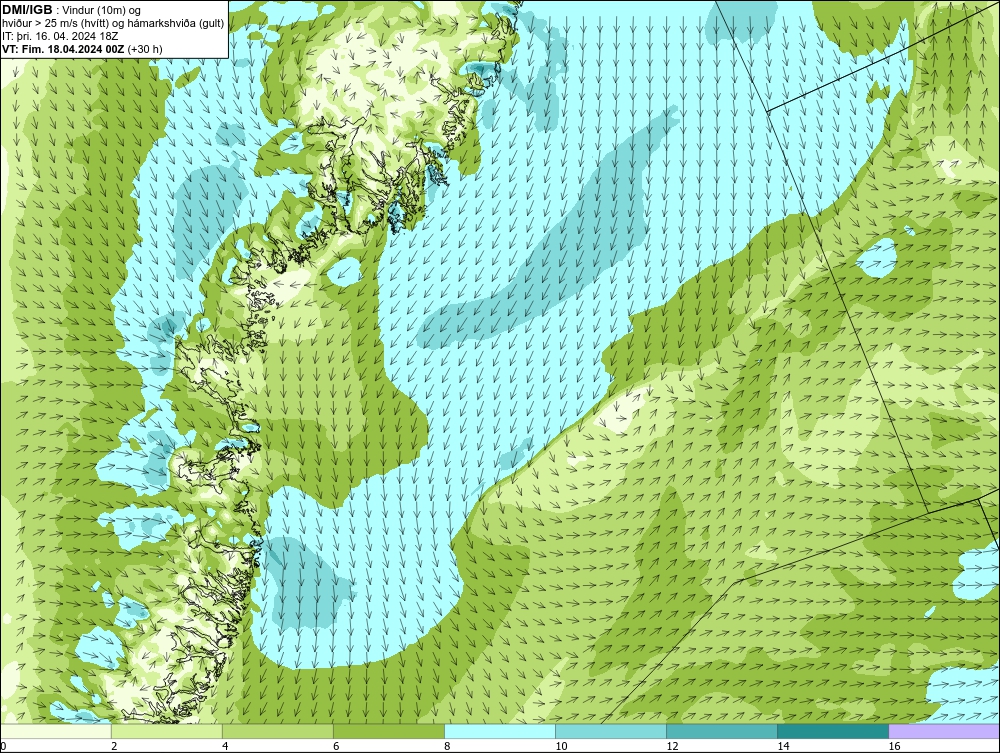Click the 'IT: þri. 16. 04. 2024 18Z' line
1000x753 pixels.
click(x=60, y=36)
